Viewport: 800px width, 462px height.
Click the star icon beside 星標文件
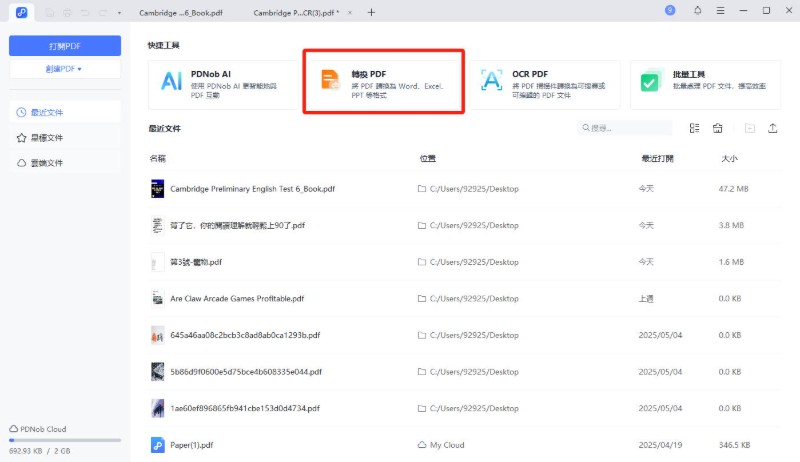(x=21, y=138)
